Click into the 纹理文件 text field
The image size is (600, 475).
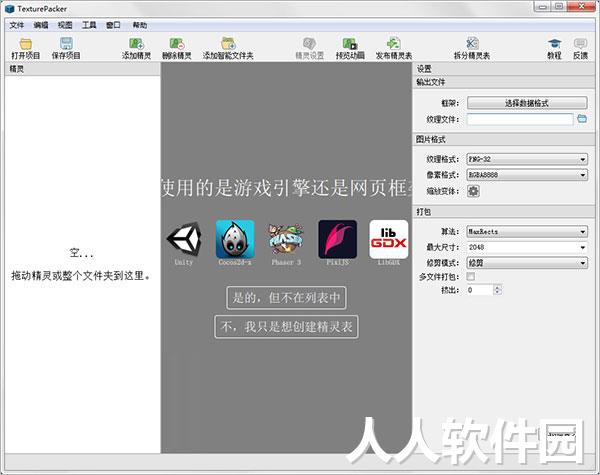[x=520, y=119]
